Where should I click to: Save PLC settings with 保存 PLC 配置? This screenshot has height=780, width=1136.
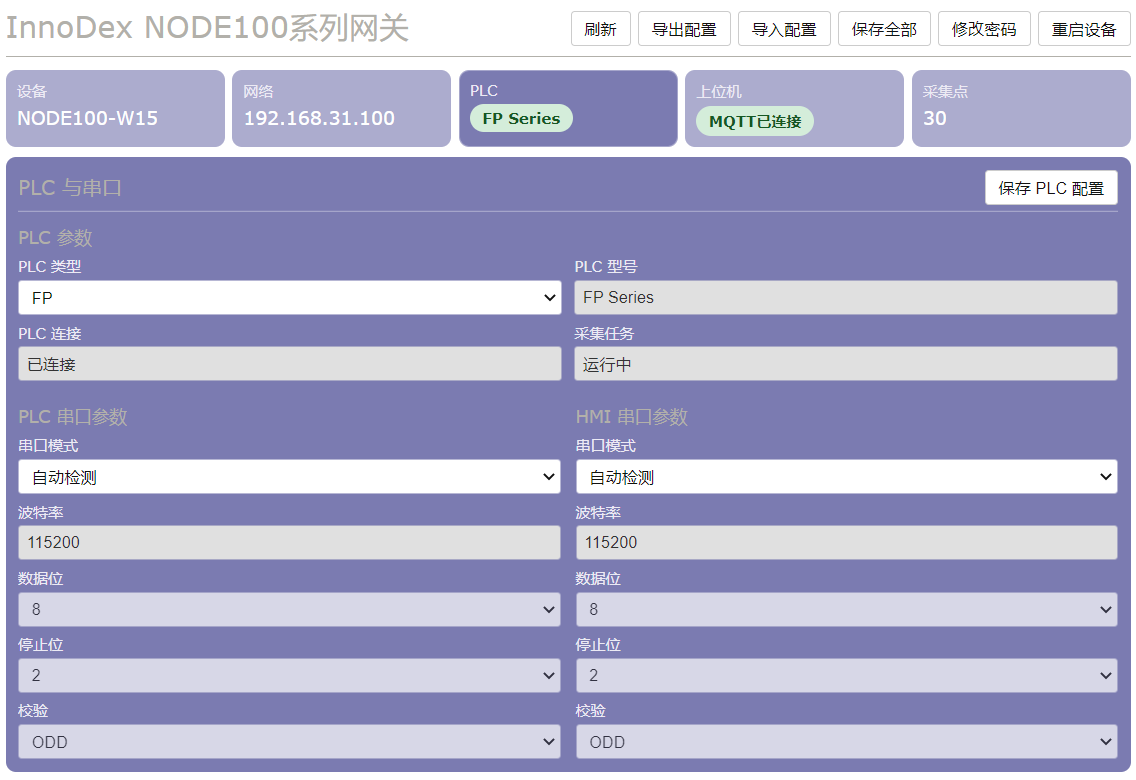(1051, 188)
